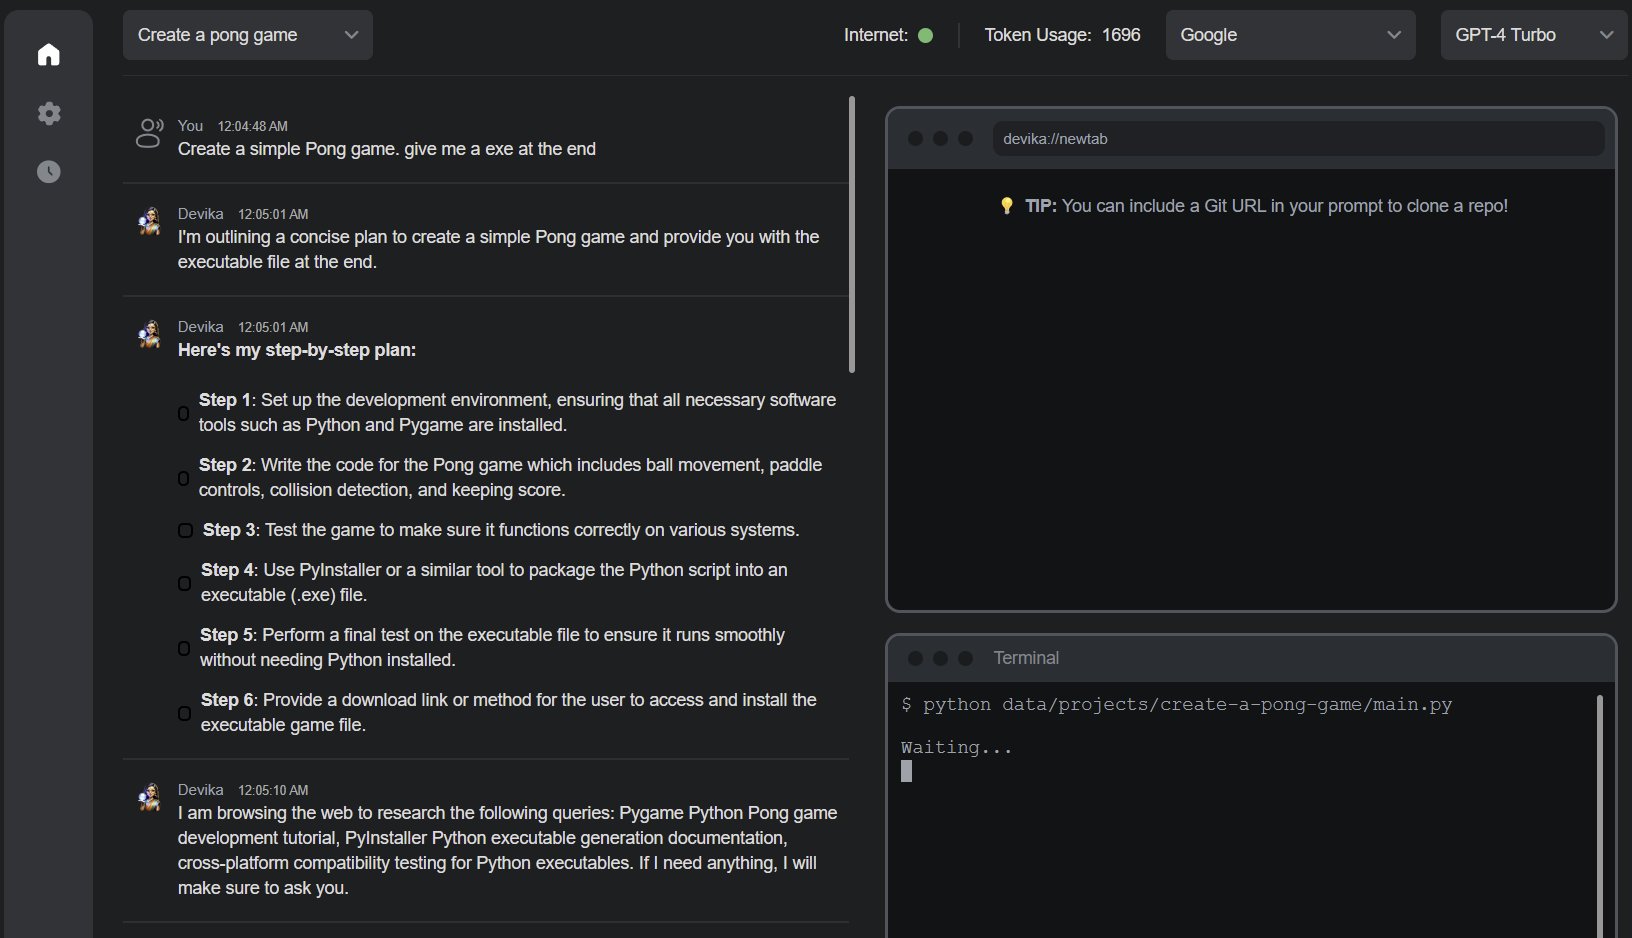Open the Home page from sidebar
The image size is (1632, 938).
click(48, 54)
